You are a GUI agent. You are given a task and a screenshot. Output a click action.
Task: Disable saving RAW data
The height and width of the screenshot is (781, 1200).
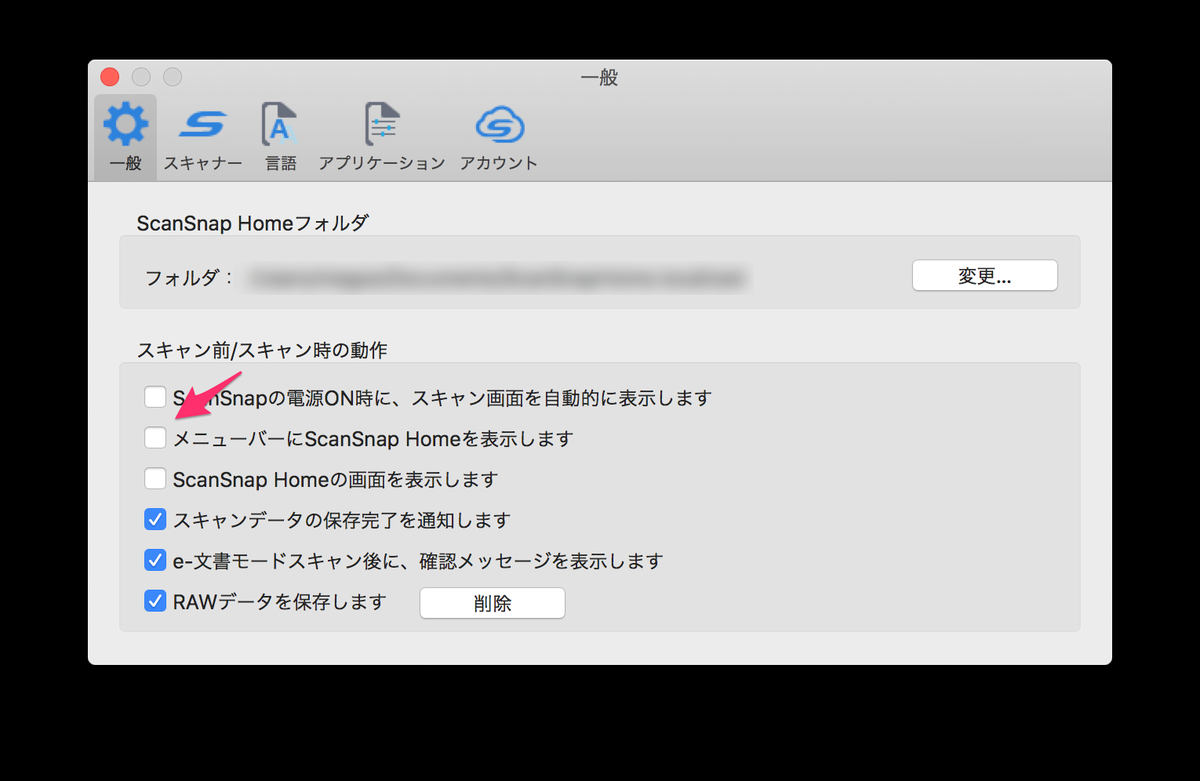(x=155, y=601)
